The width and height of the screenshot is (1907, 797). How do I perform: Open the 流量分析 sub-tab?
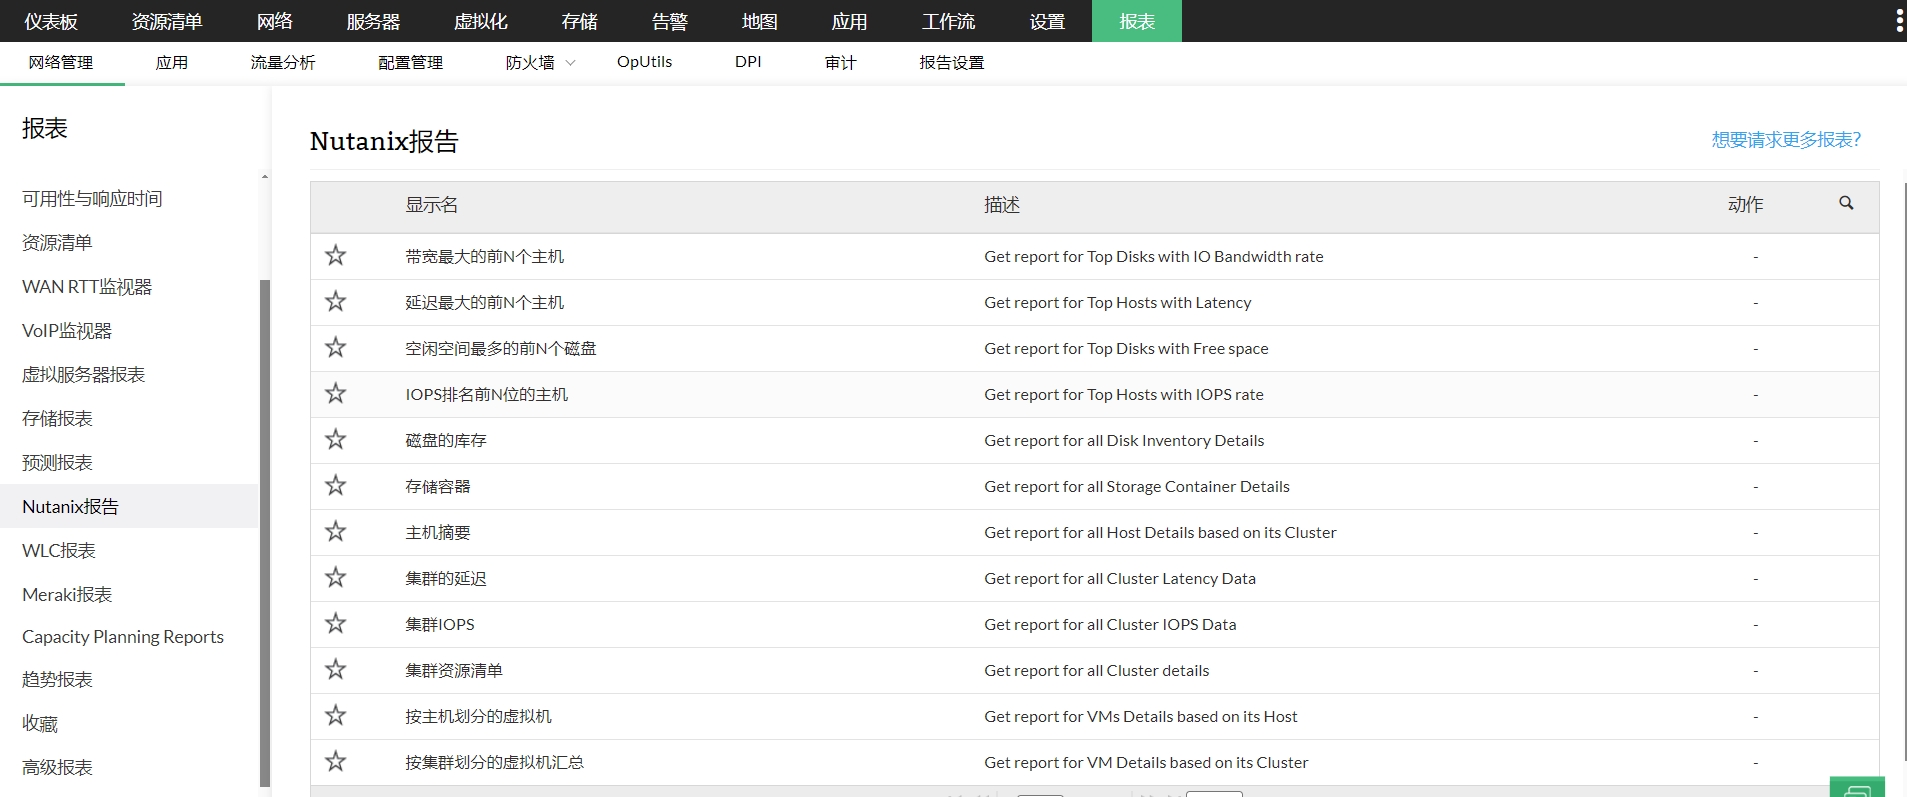(283, 62)
